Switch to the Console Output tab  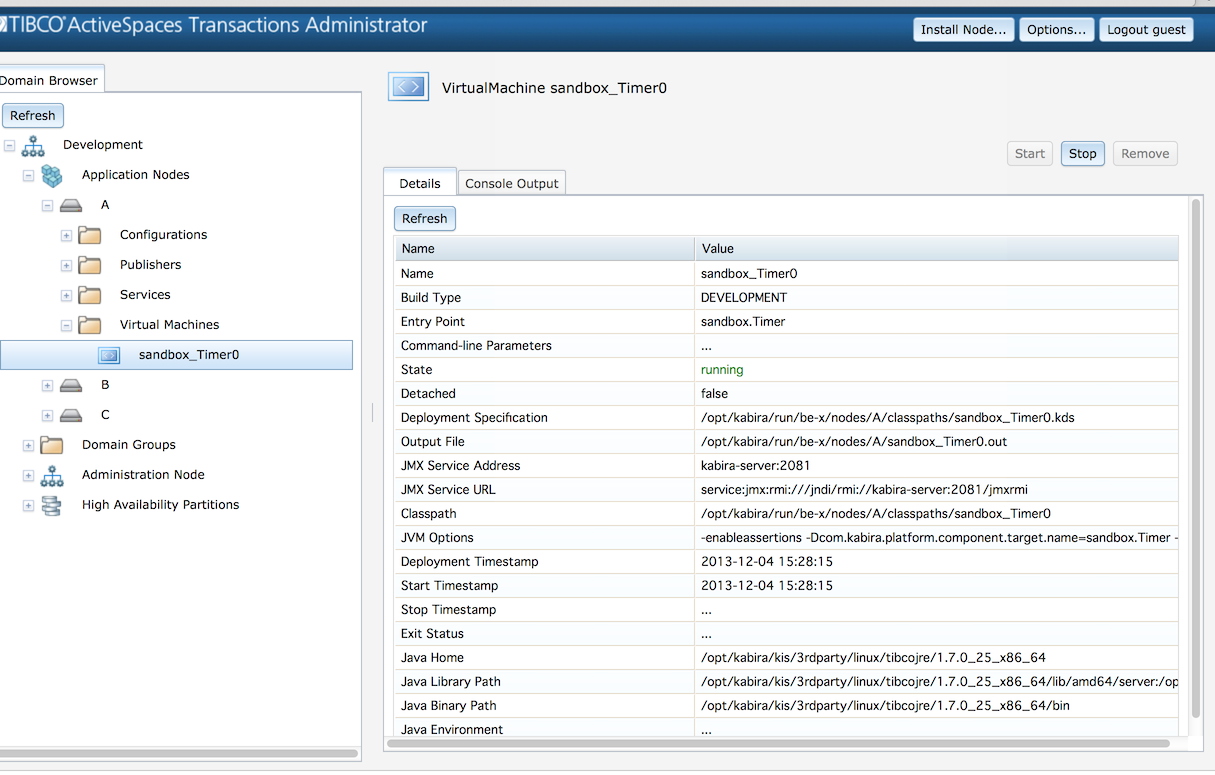tap(511, 183)
